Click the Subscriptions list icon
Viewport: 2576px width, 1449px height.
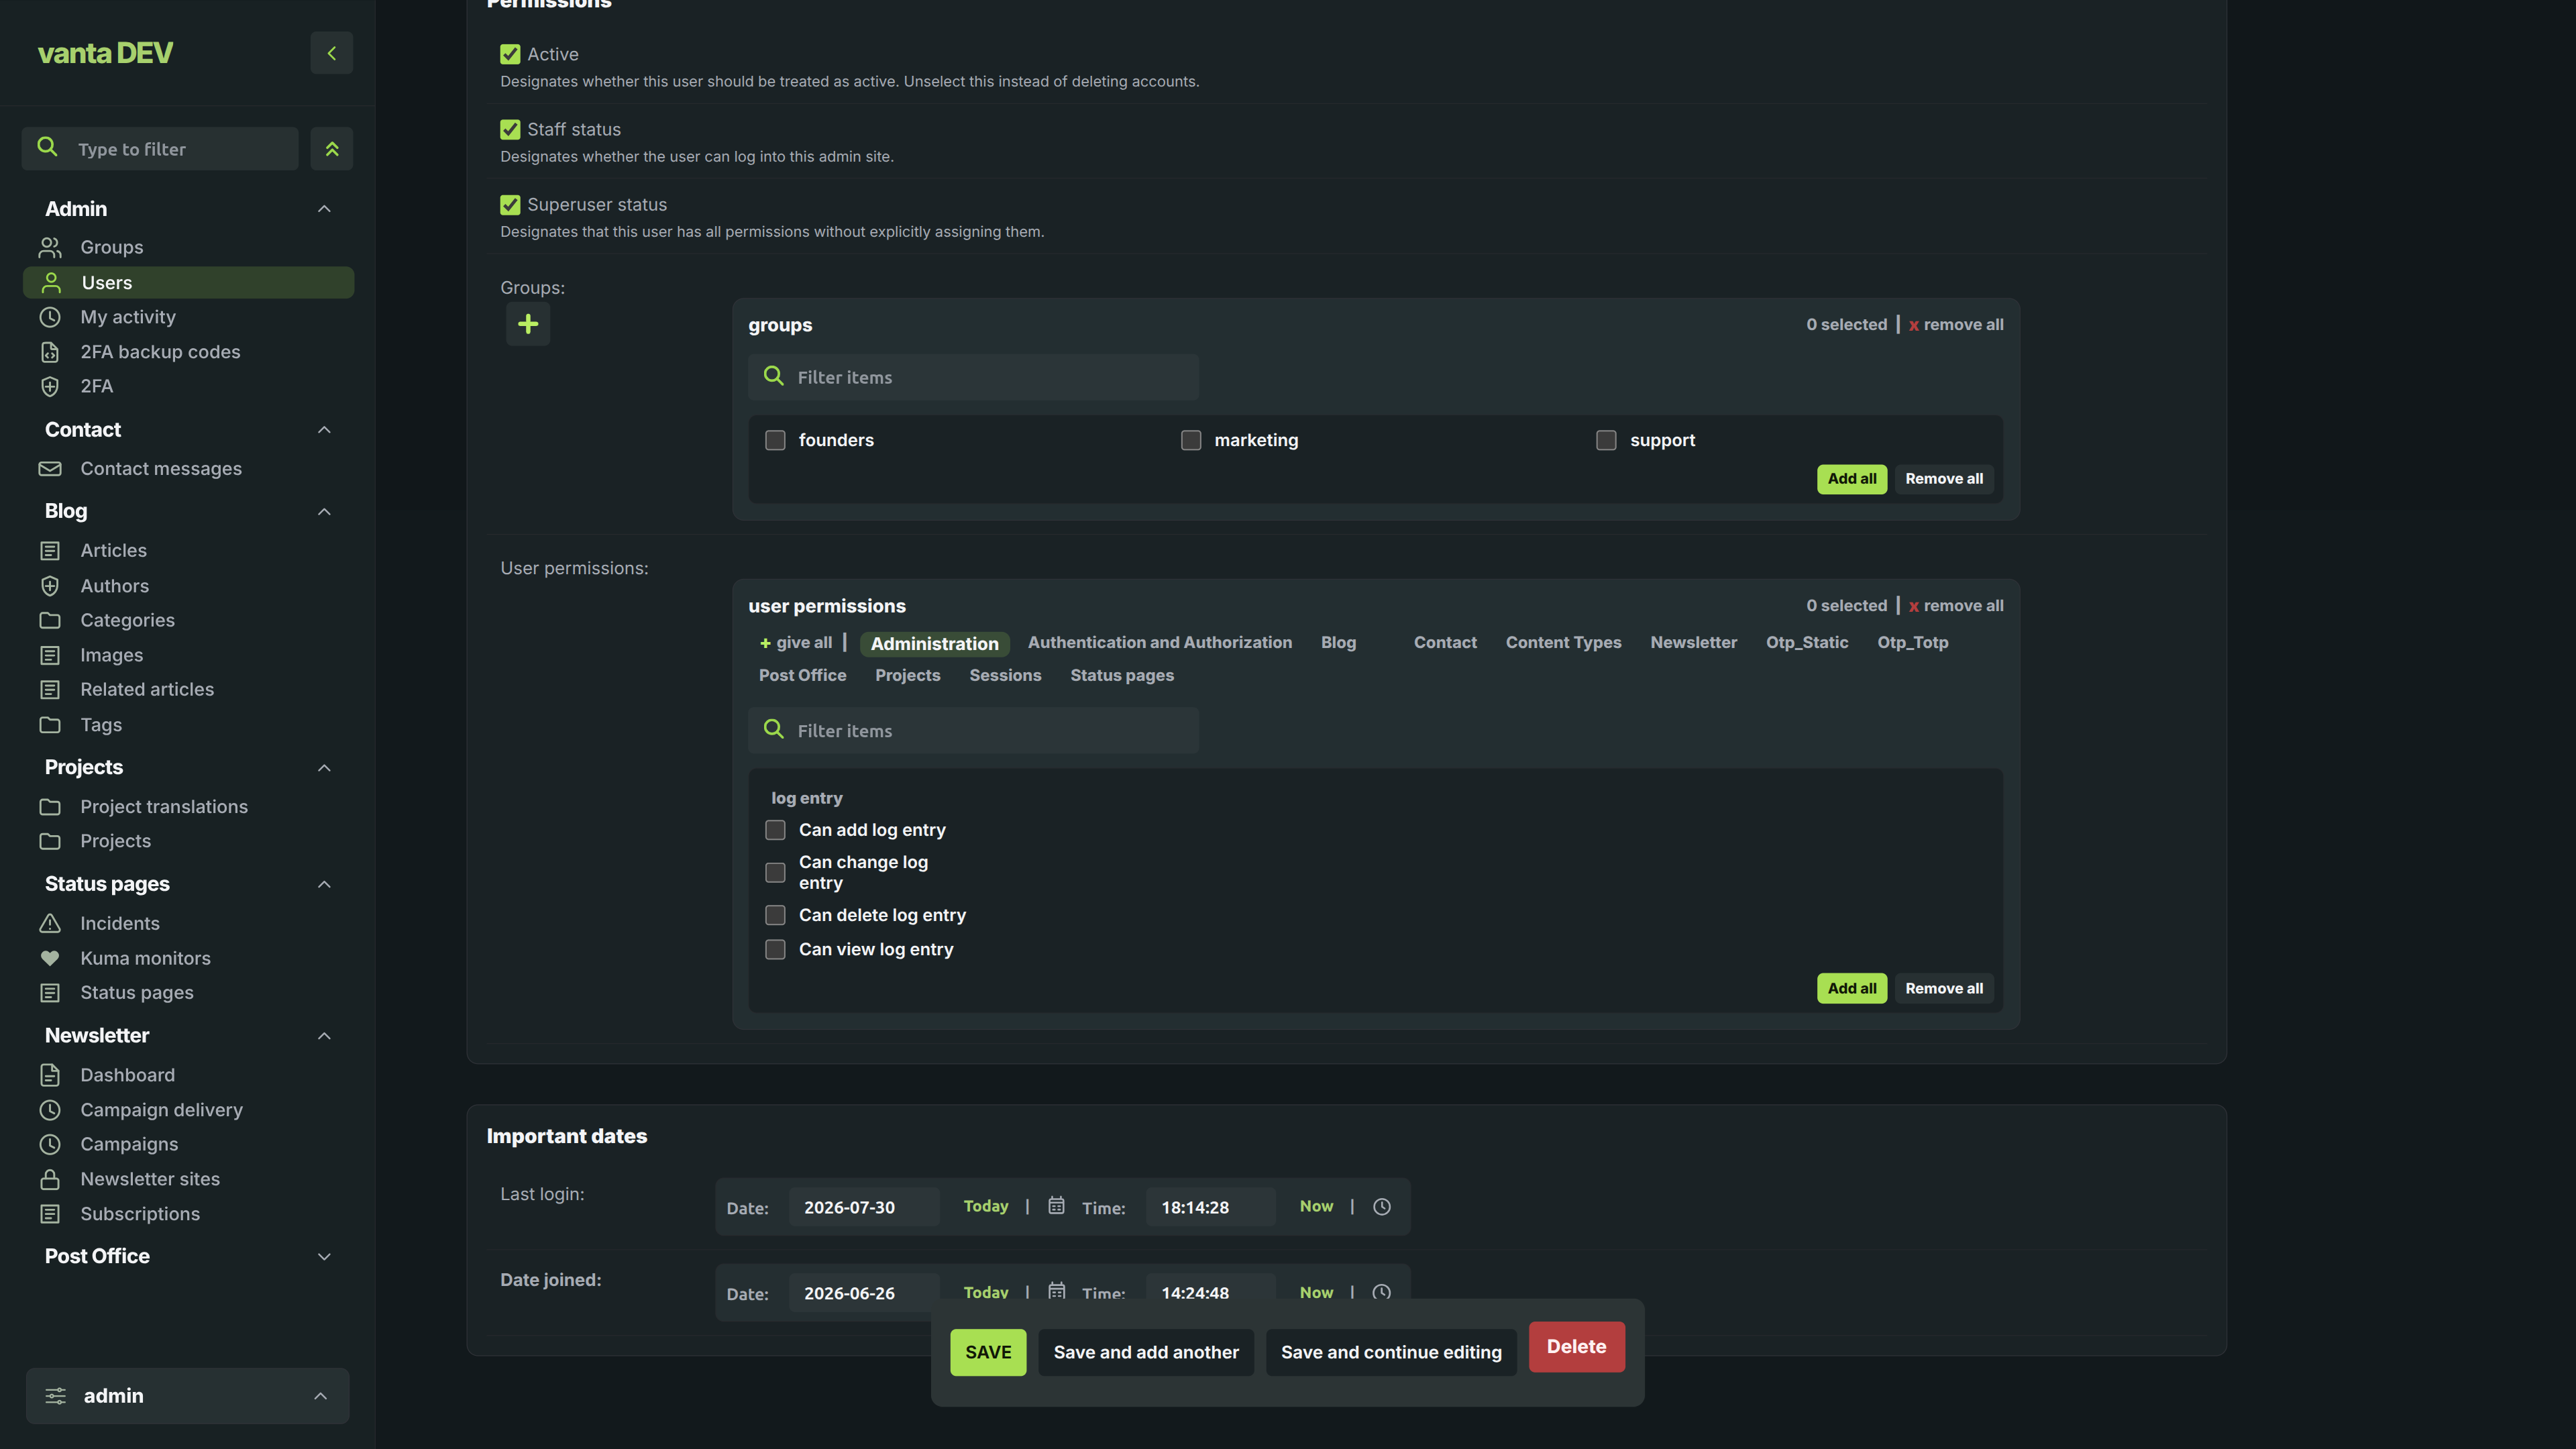50,1214
